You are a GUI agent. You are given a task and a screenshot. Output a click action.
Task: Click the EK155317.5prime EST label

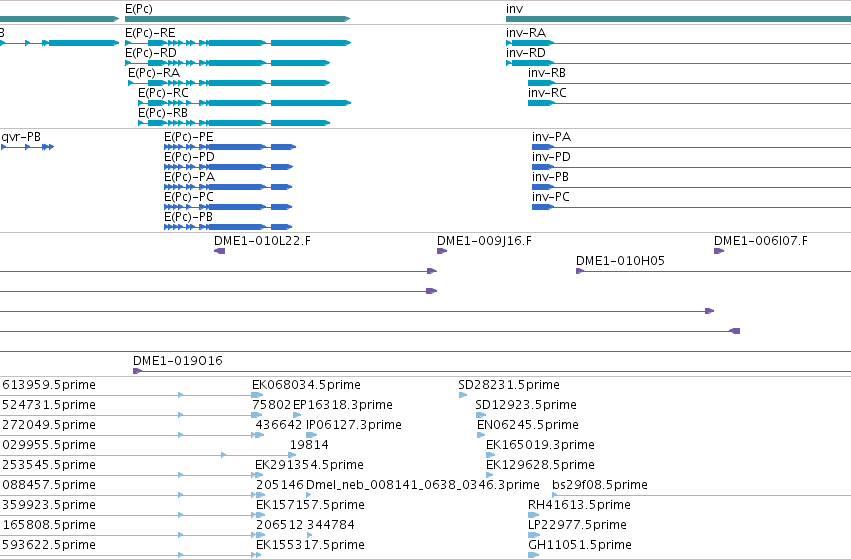tap(310, 545)
